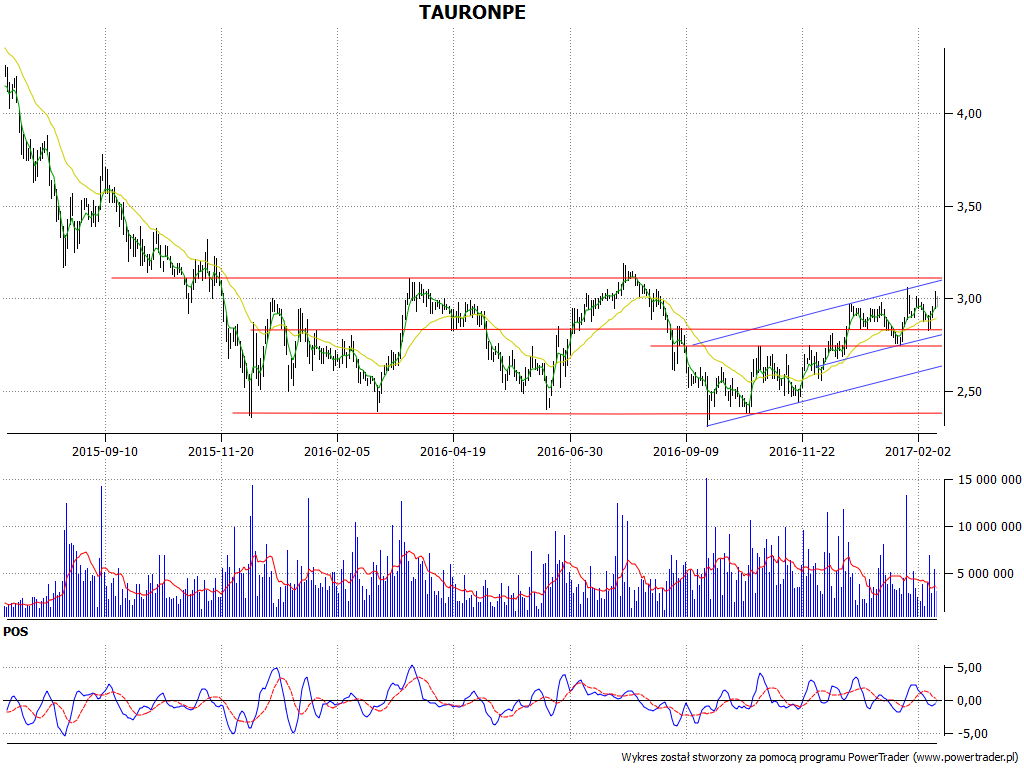Select the 2016-02-05 date label
Image resolution: width=1024 pixels, height=768 pixels.
click(x=337, y=451)
